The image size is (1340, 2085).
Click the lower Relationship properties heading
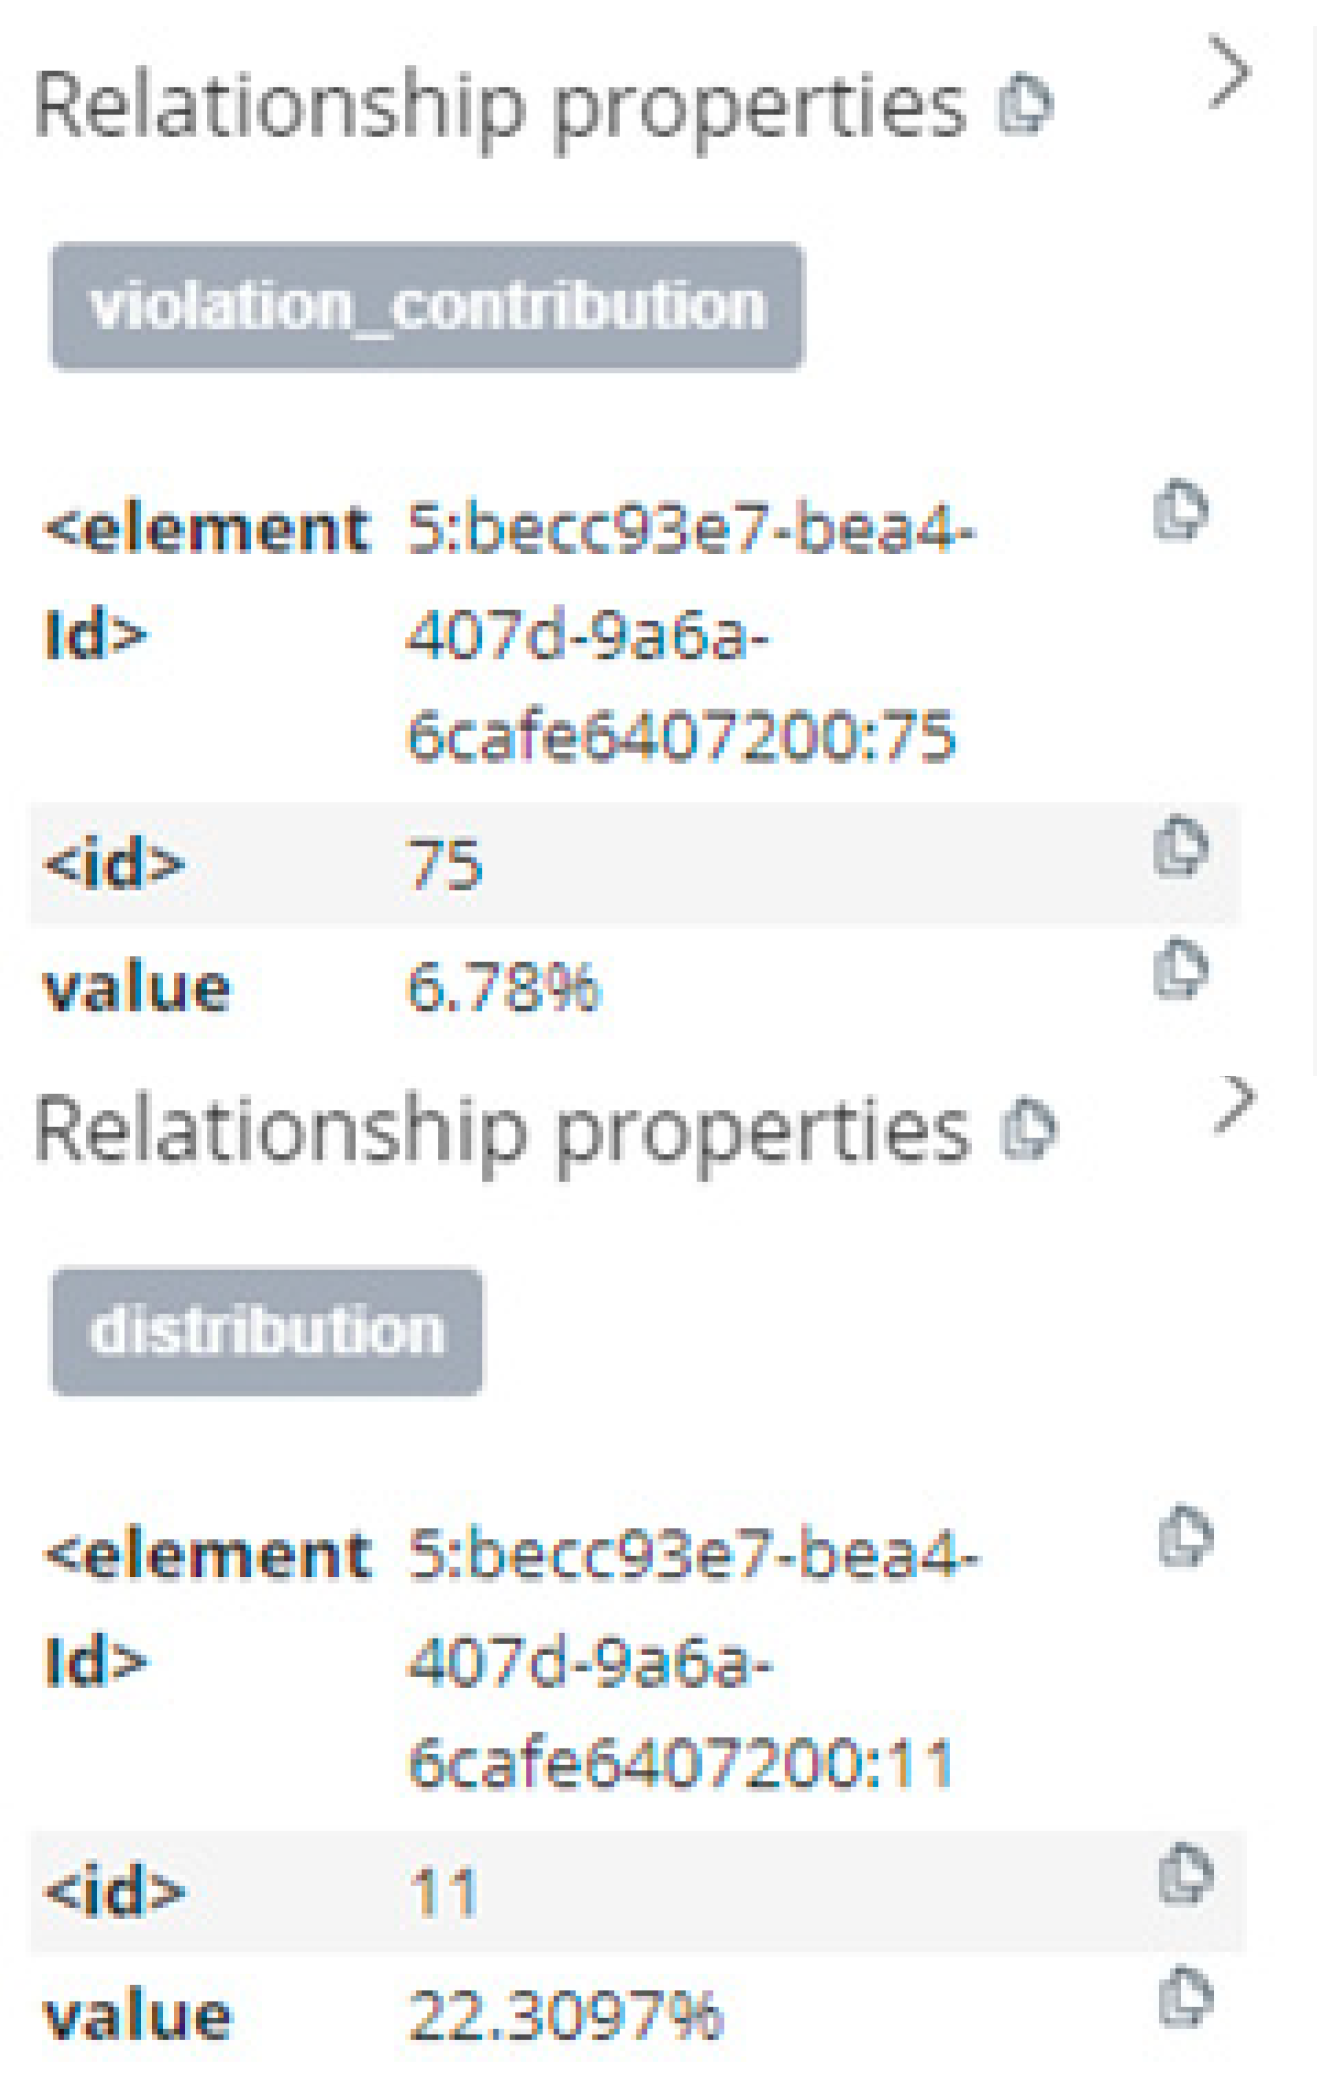(502, 1130)
